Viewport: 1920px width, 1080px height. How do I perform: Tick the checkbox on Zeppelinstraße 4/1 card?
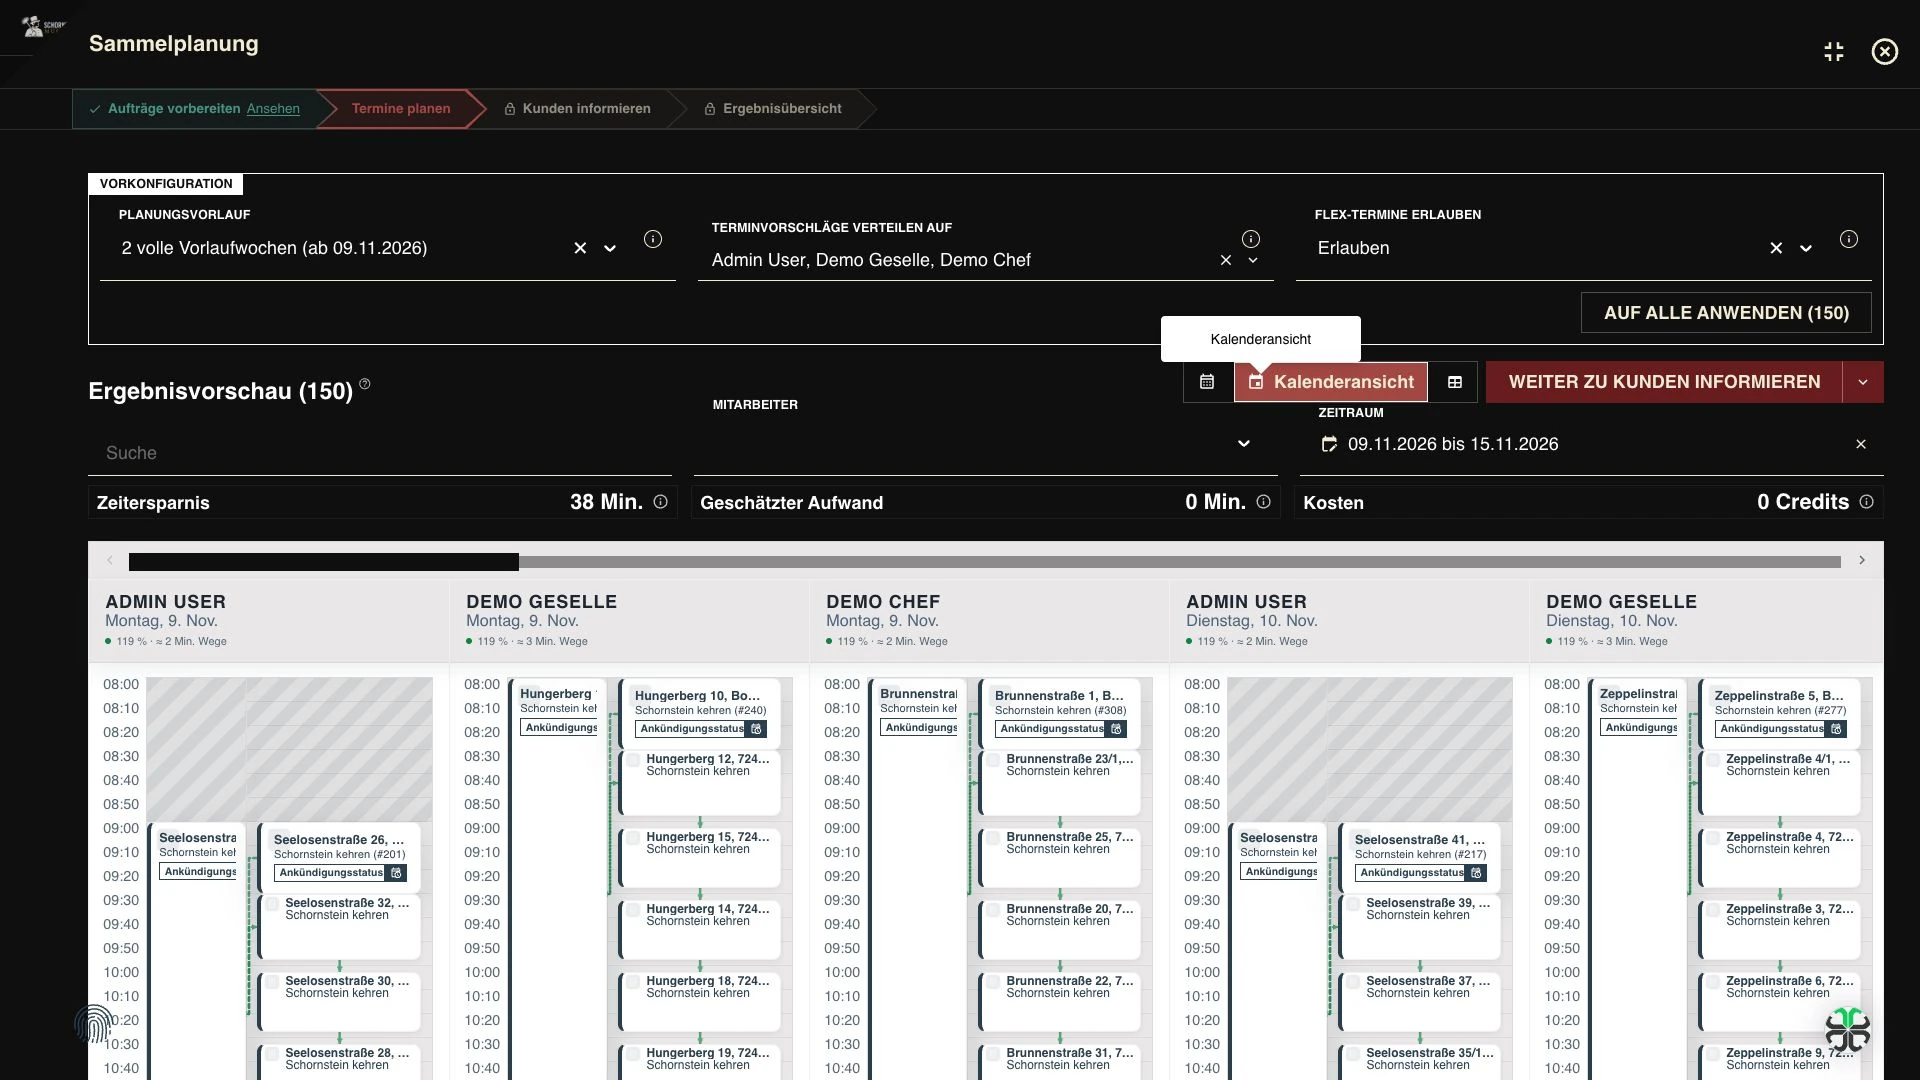click(x=1713, y=760)
